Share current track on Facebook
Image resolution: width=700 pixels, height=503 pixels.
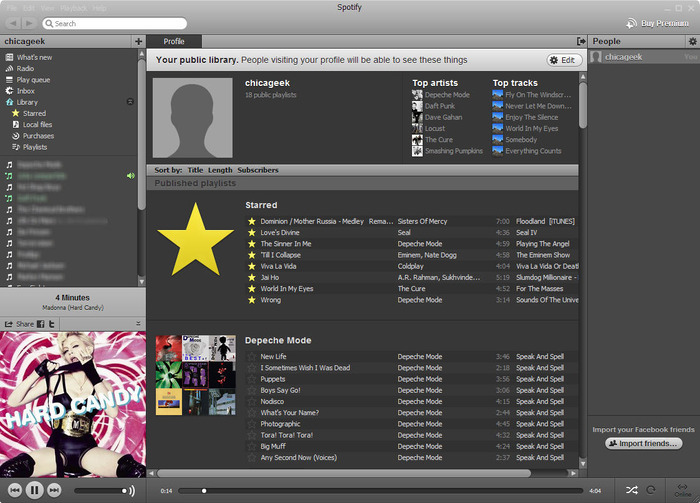tap(40, 324)
